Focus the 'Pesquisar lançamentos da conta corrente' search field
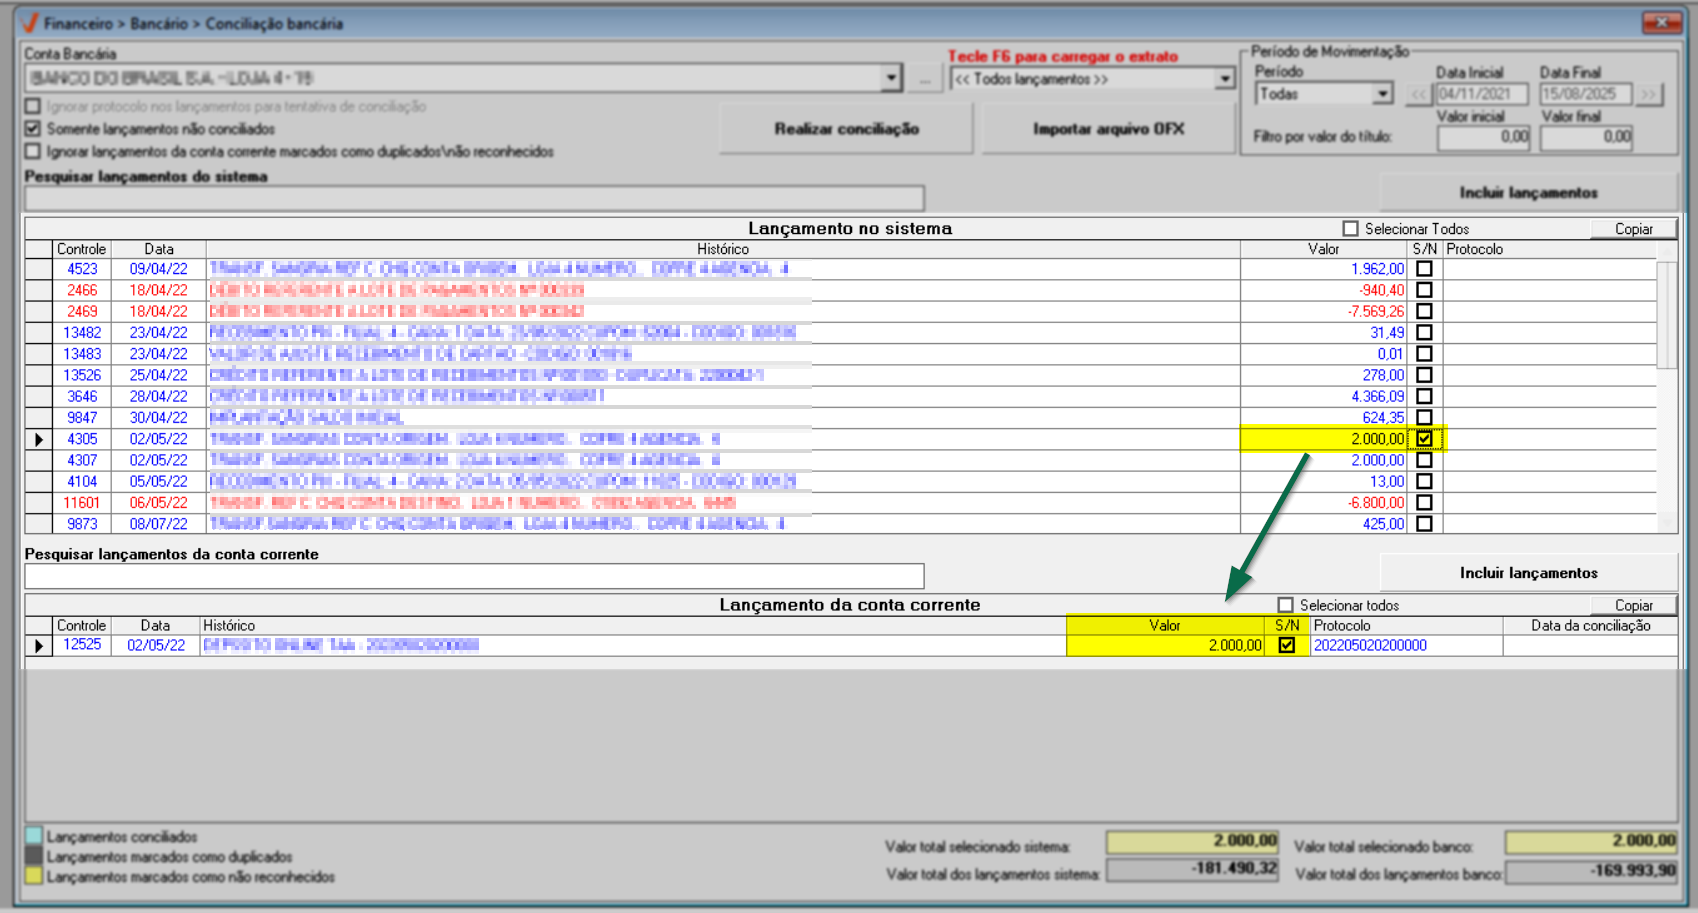Viewport: 1698px width, 913px height. coord(474,576)
